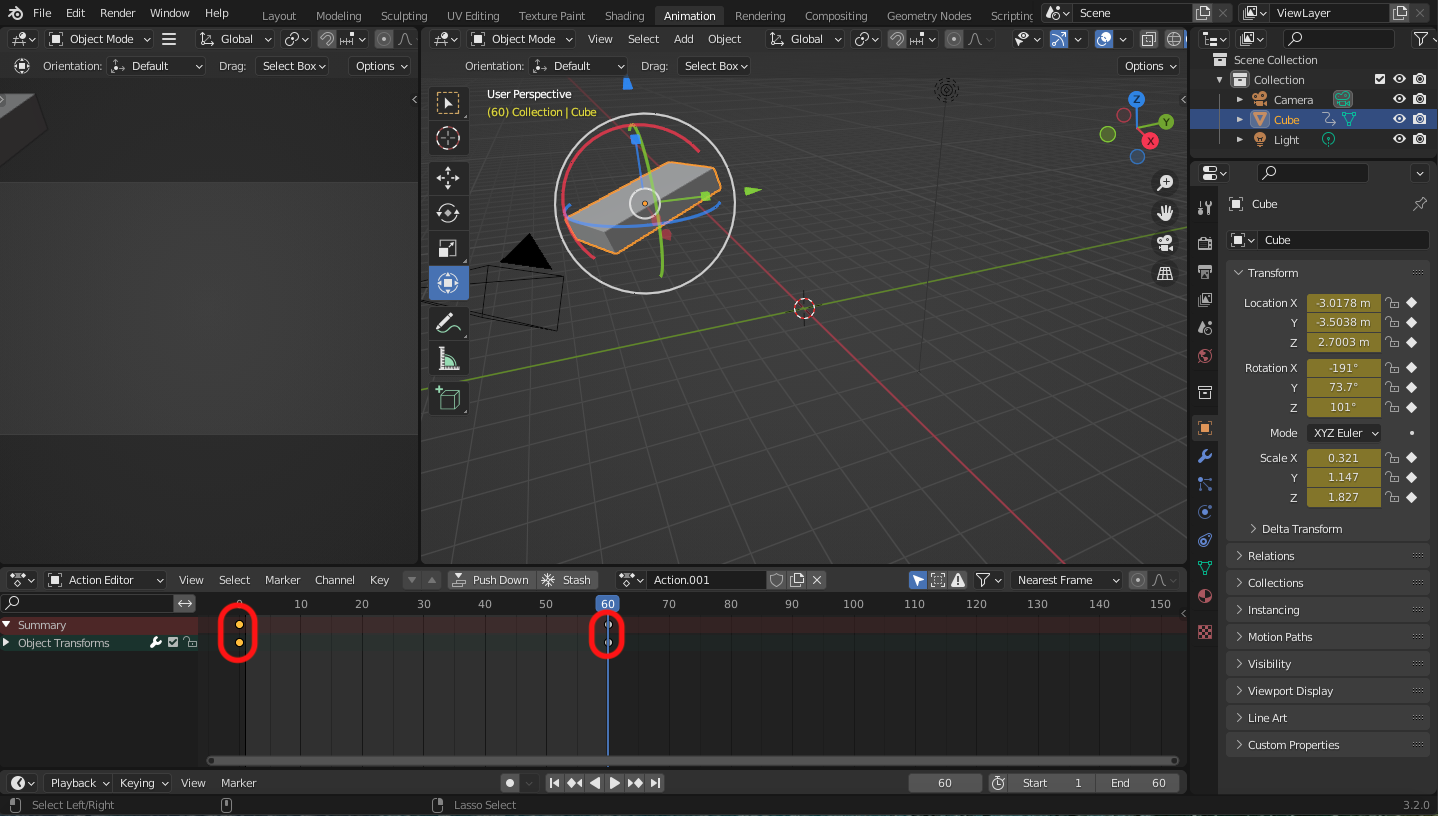Hide Cube in viewport with eye icon
Screen dimensions: 1438x816
1399,119
